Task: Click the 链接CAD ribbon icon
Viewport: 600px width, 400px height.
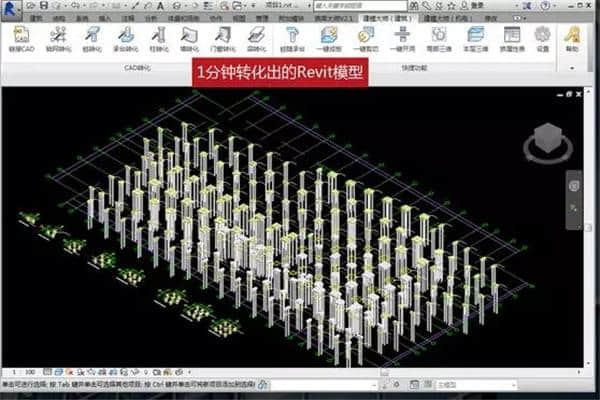Action: pos(20,39)
